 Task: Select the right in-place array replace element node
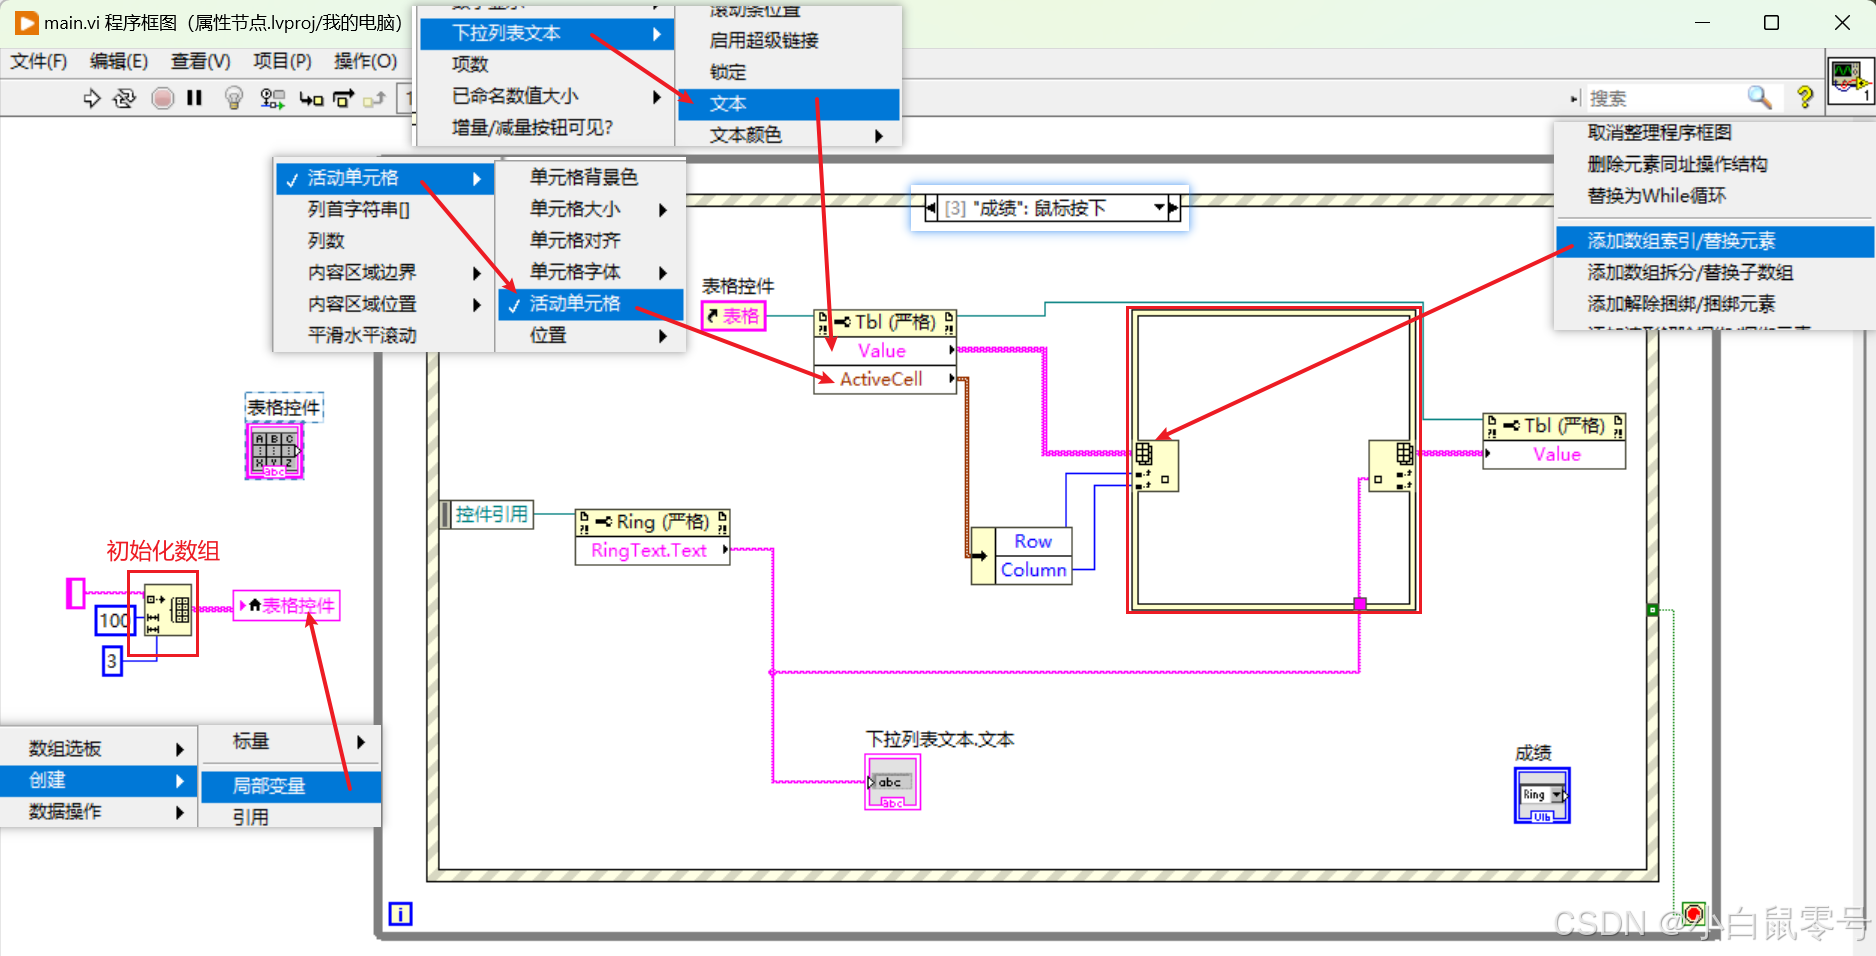[1392, 466]
